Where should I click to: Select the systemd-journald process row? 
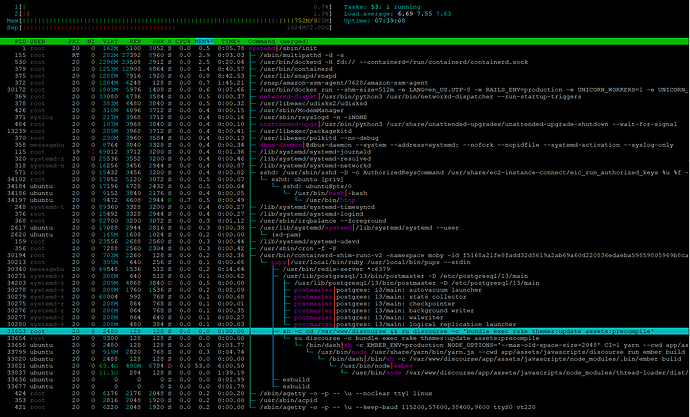[x=345, y=152]
